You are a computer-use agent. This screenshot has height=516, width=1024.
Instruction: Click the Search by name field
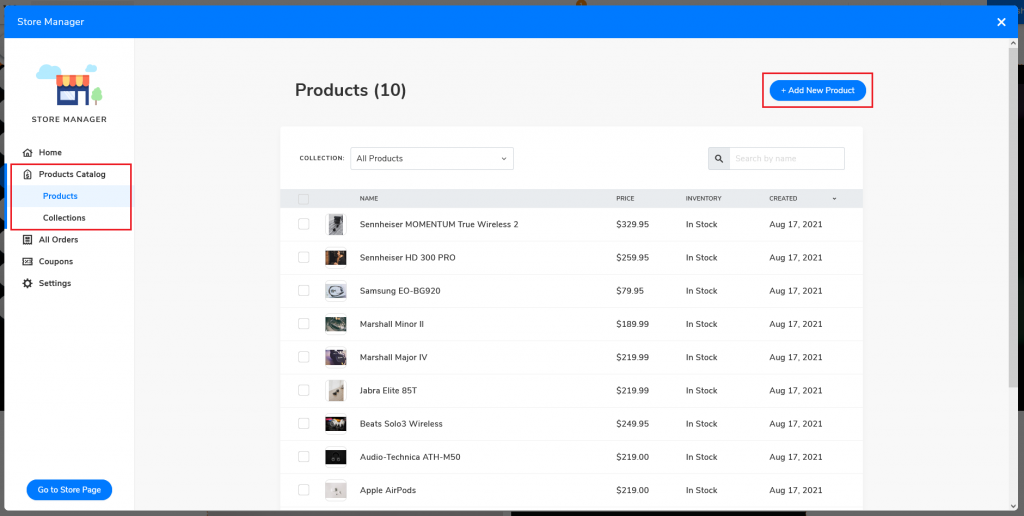(x=786, y=159)
